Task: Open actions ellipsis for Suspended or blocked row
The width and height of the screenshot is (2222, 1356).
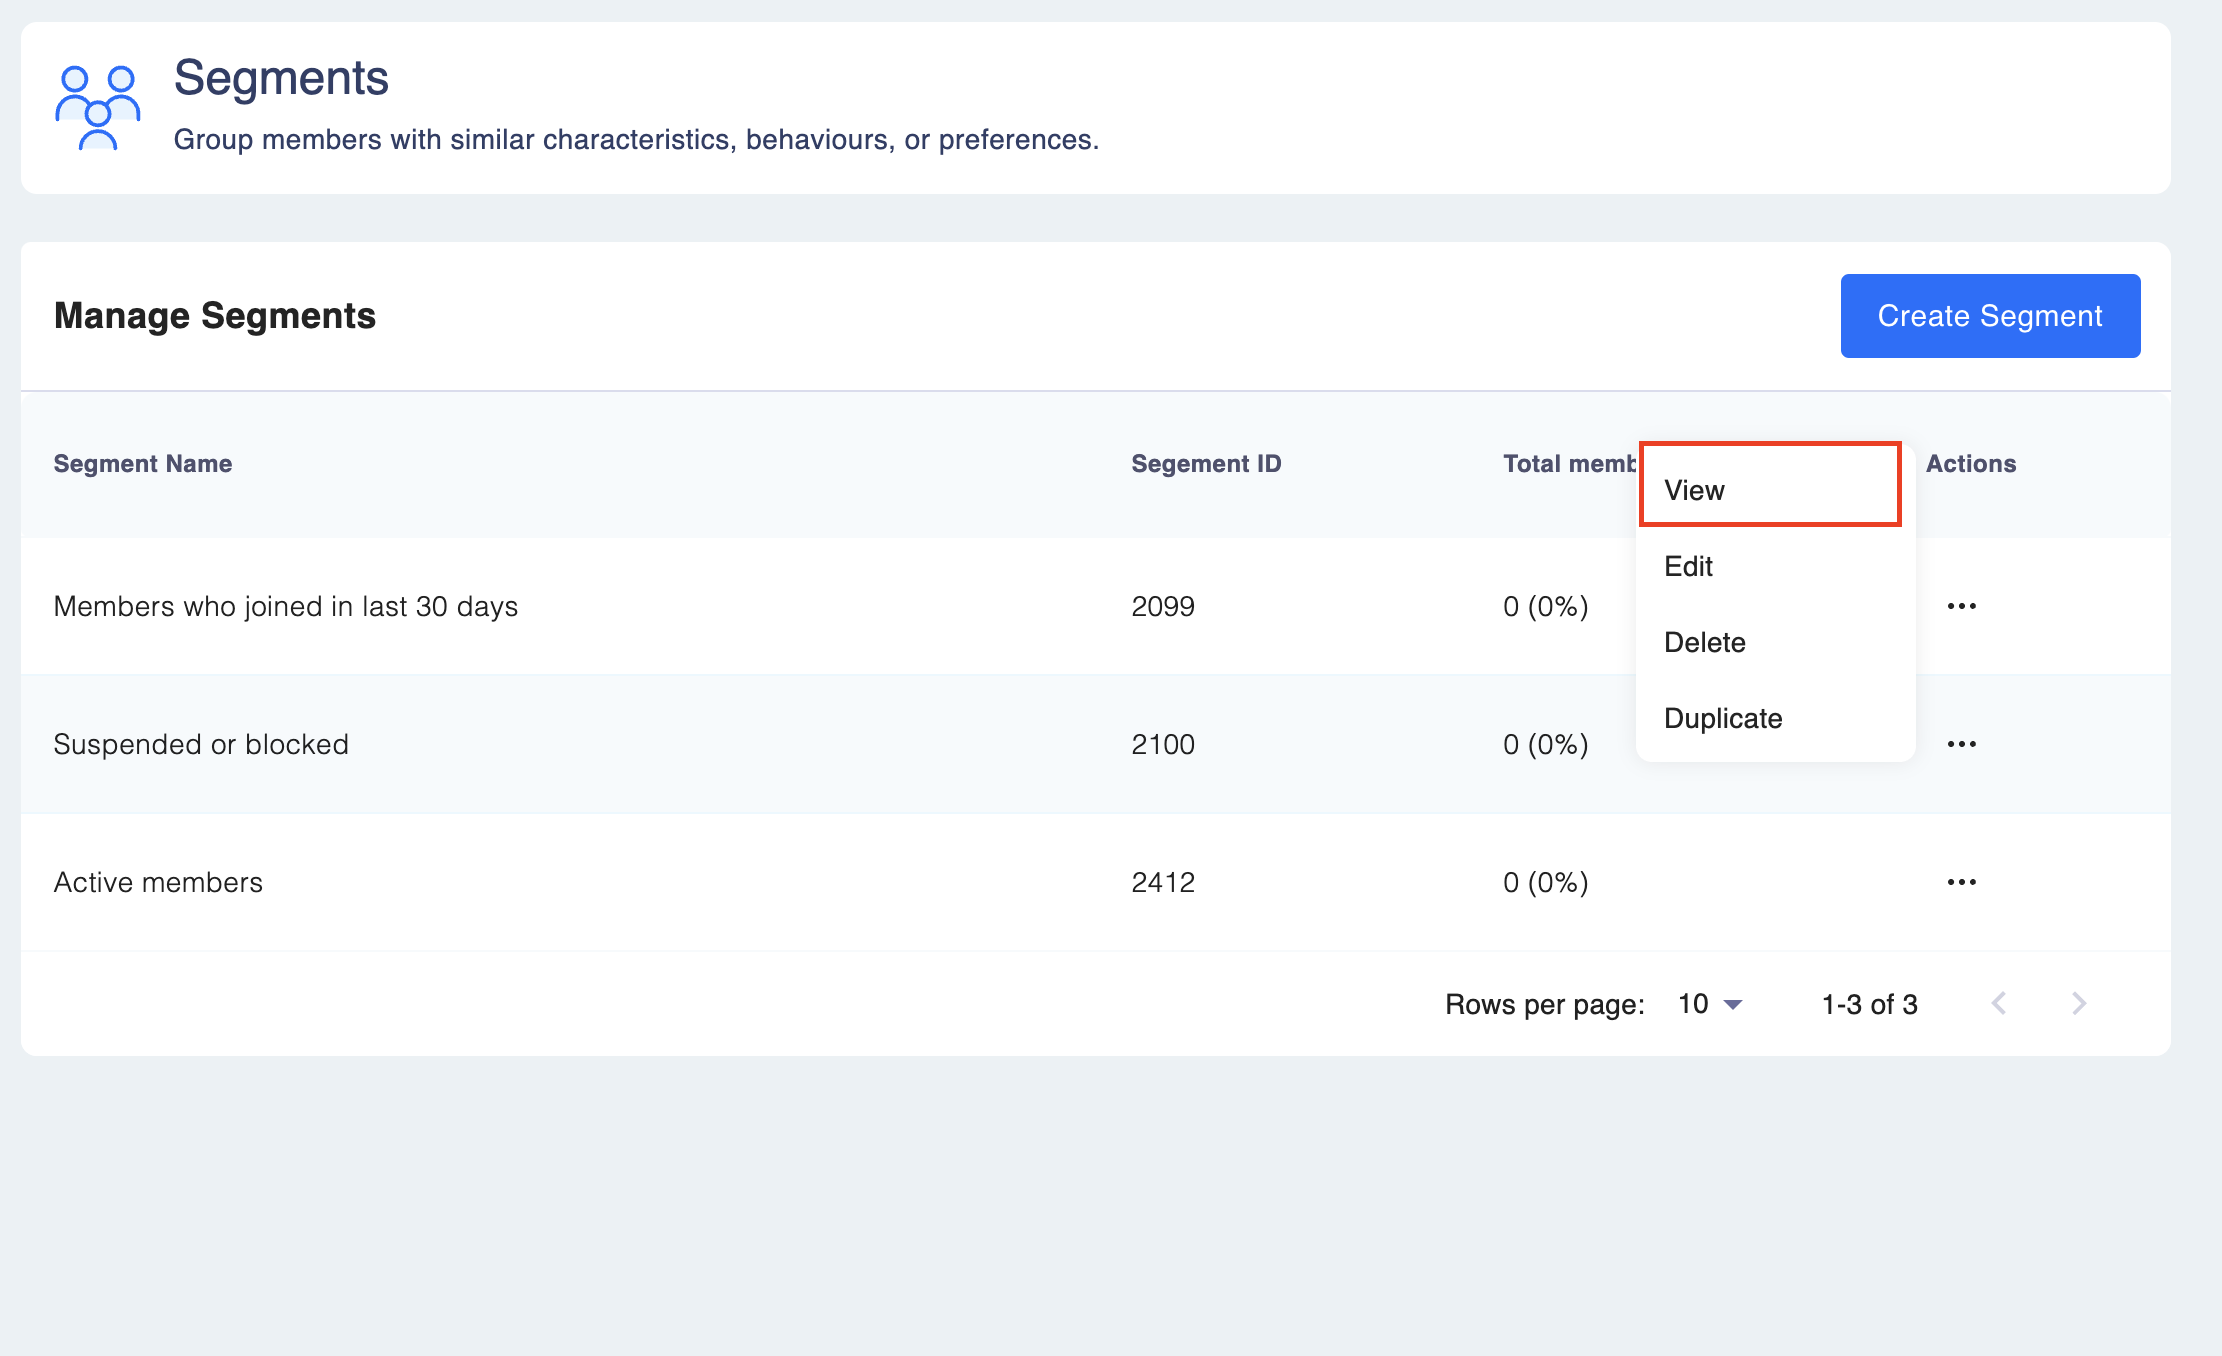Action: click(x=1961, y=744)
